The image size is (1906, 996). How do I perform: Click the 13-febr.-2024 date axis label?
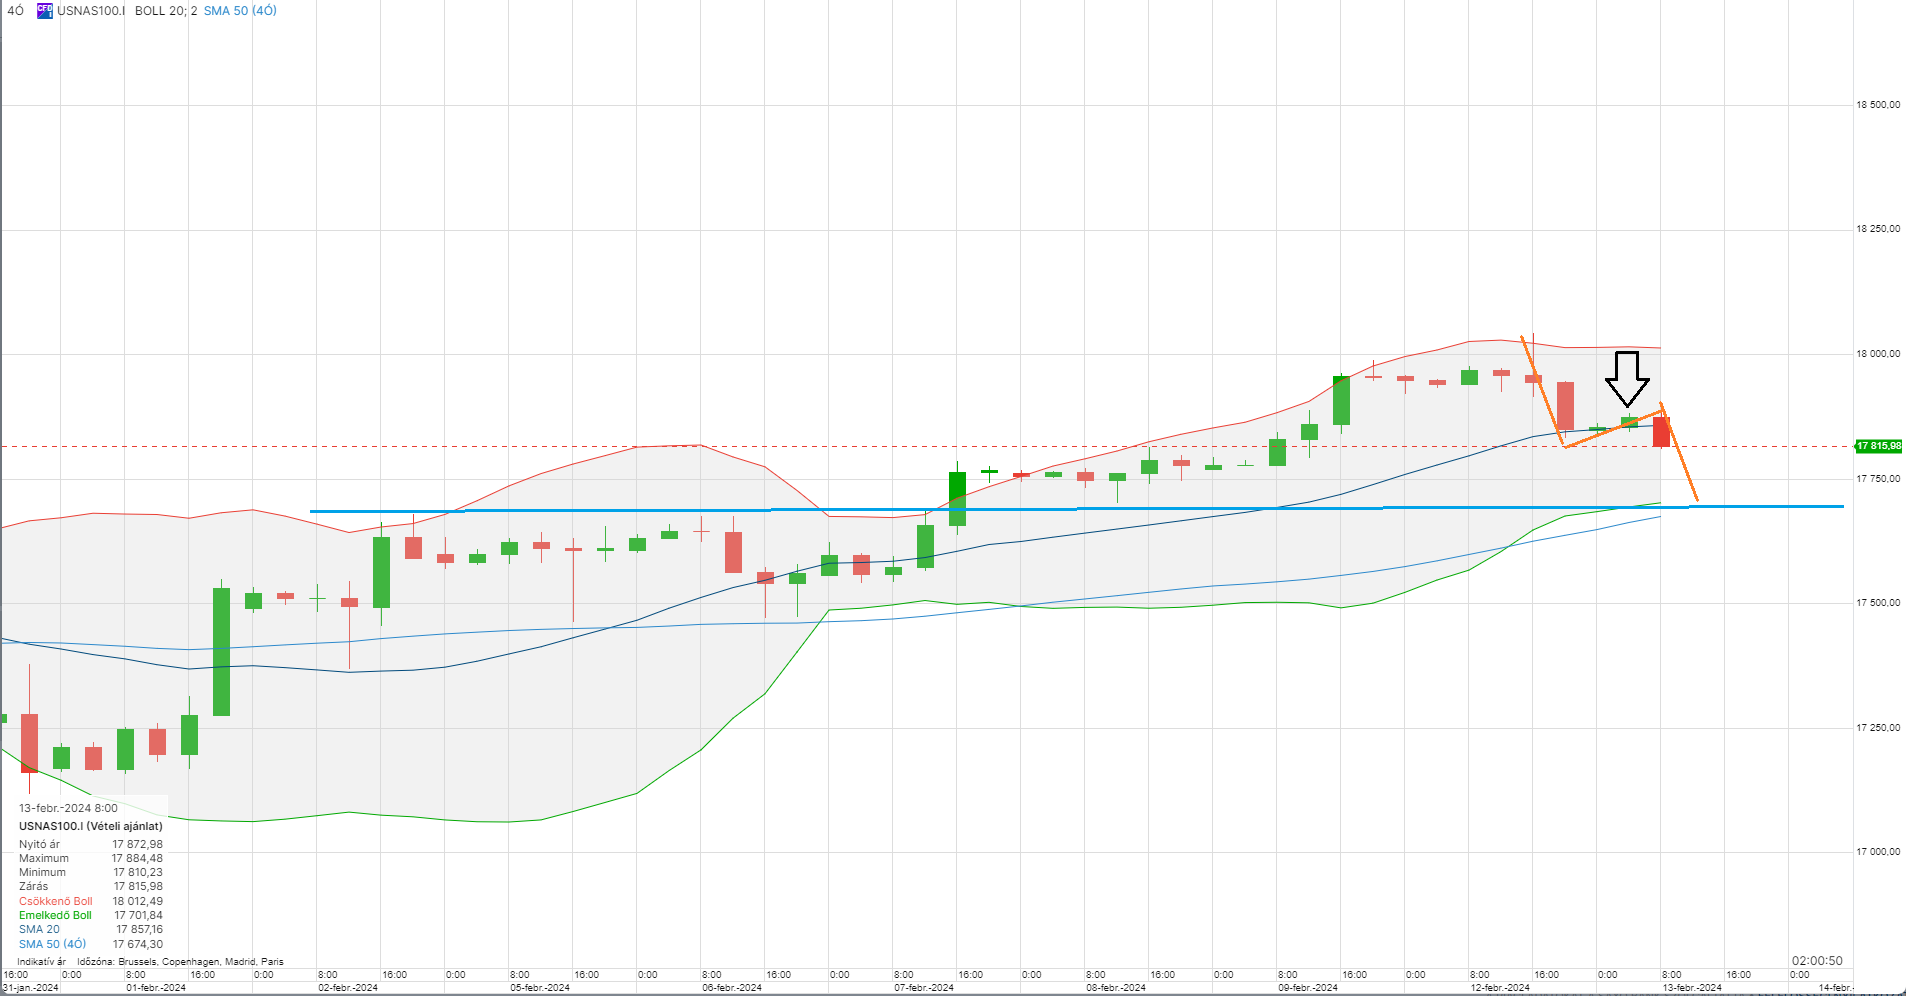tap(1692, 988)
